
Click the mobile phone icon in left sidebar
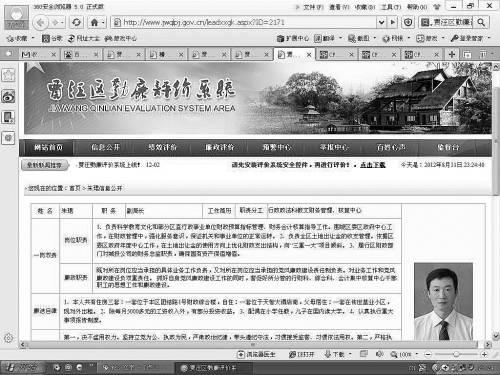click(8, 117)
